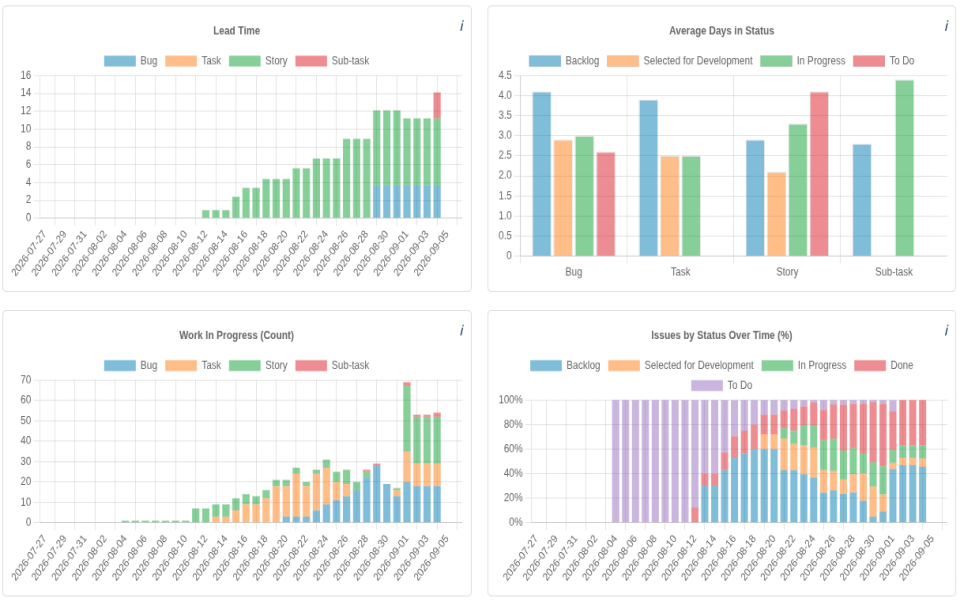Click the Sub-task In Progress bar
Viewport: 960px width, 600px height.
click(904, 168)
